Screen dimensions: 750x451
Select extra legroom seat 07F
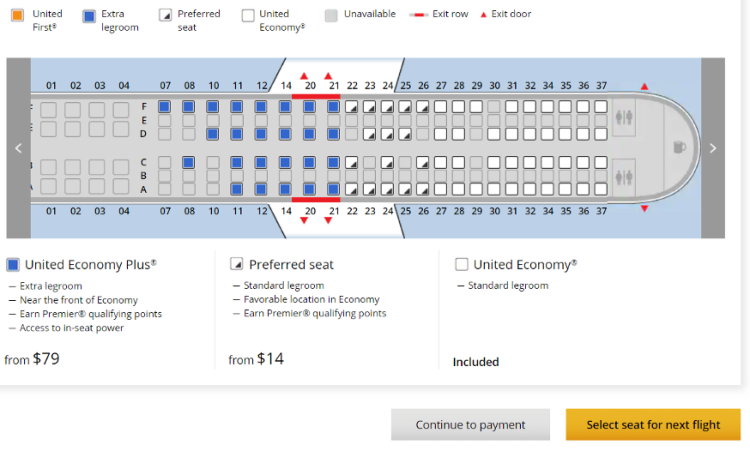[165, 107]
